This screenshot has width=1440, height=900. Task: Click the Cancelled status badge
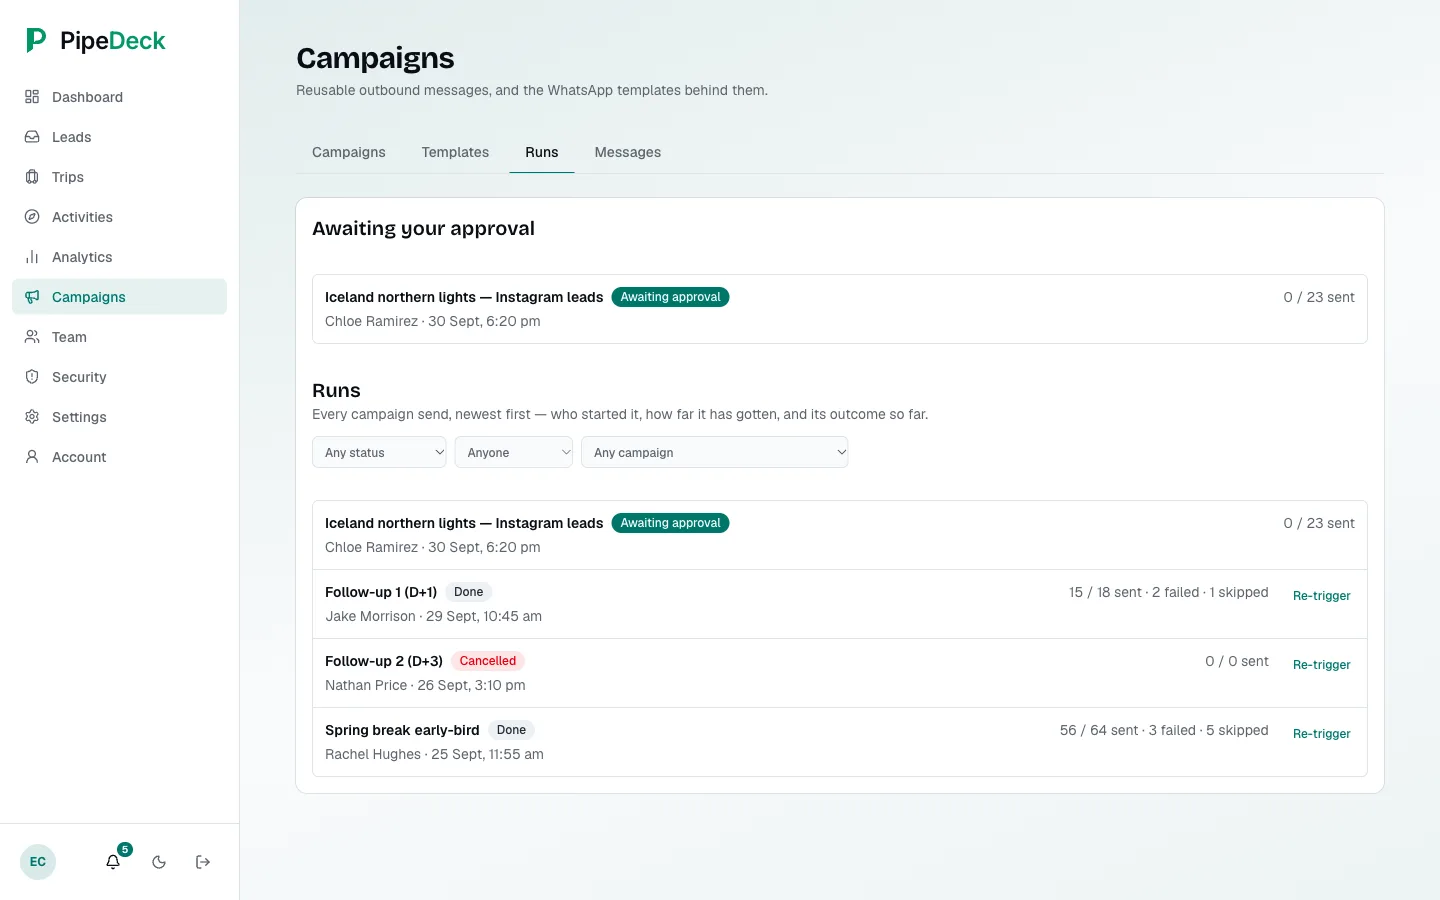pos(488,661)
